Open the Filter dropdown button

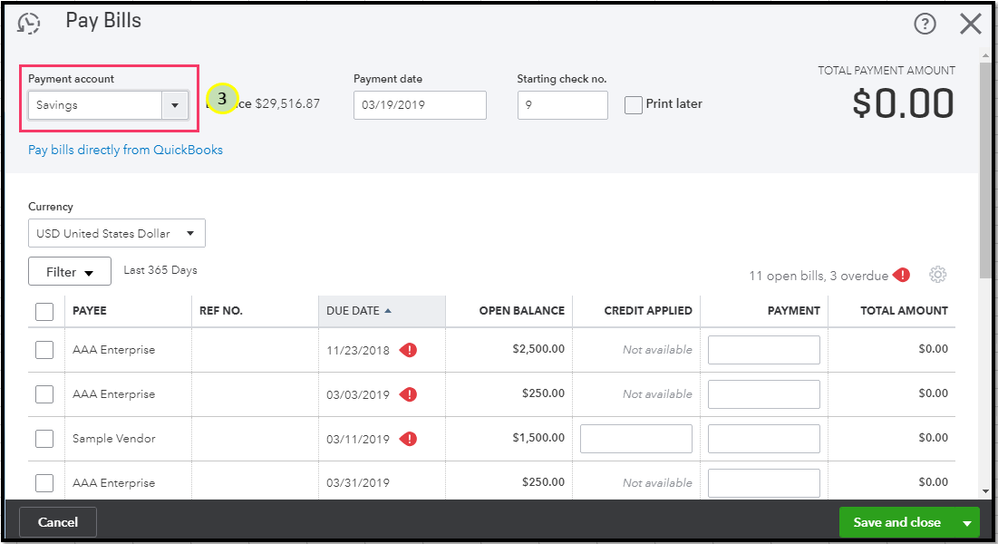[69, 272]
